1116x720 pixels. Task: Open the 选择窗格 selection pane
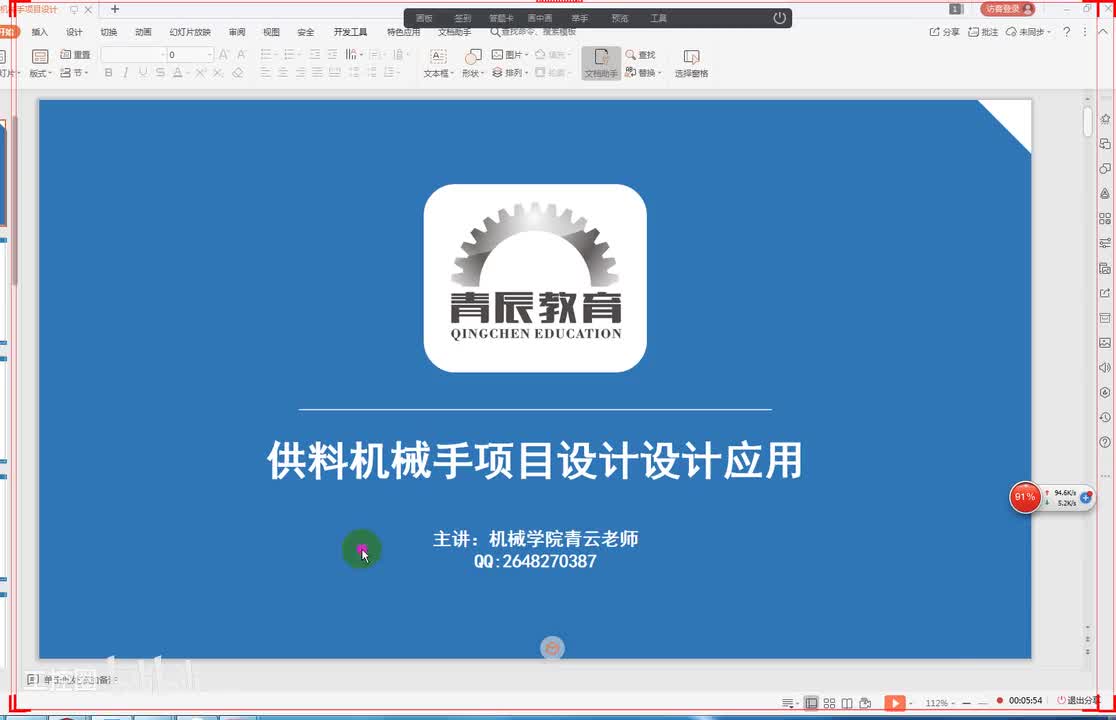(691, 63)
